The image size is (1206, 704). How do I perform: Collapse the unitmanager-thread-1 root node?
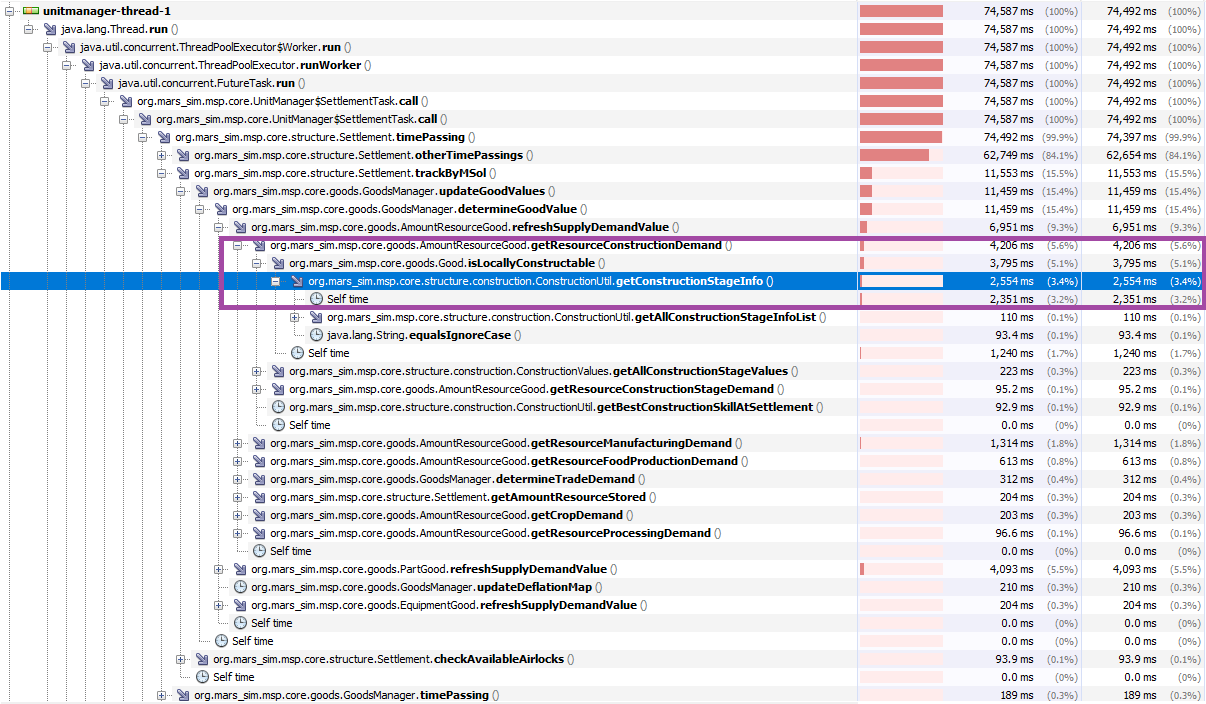pyautogui.click(x=9, y=11)
